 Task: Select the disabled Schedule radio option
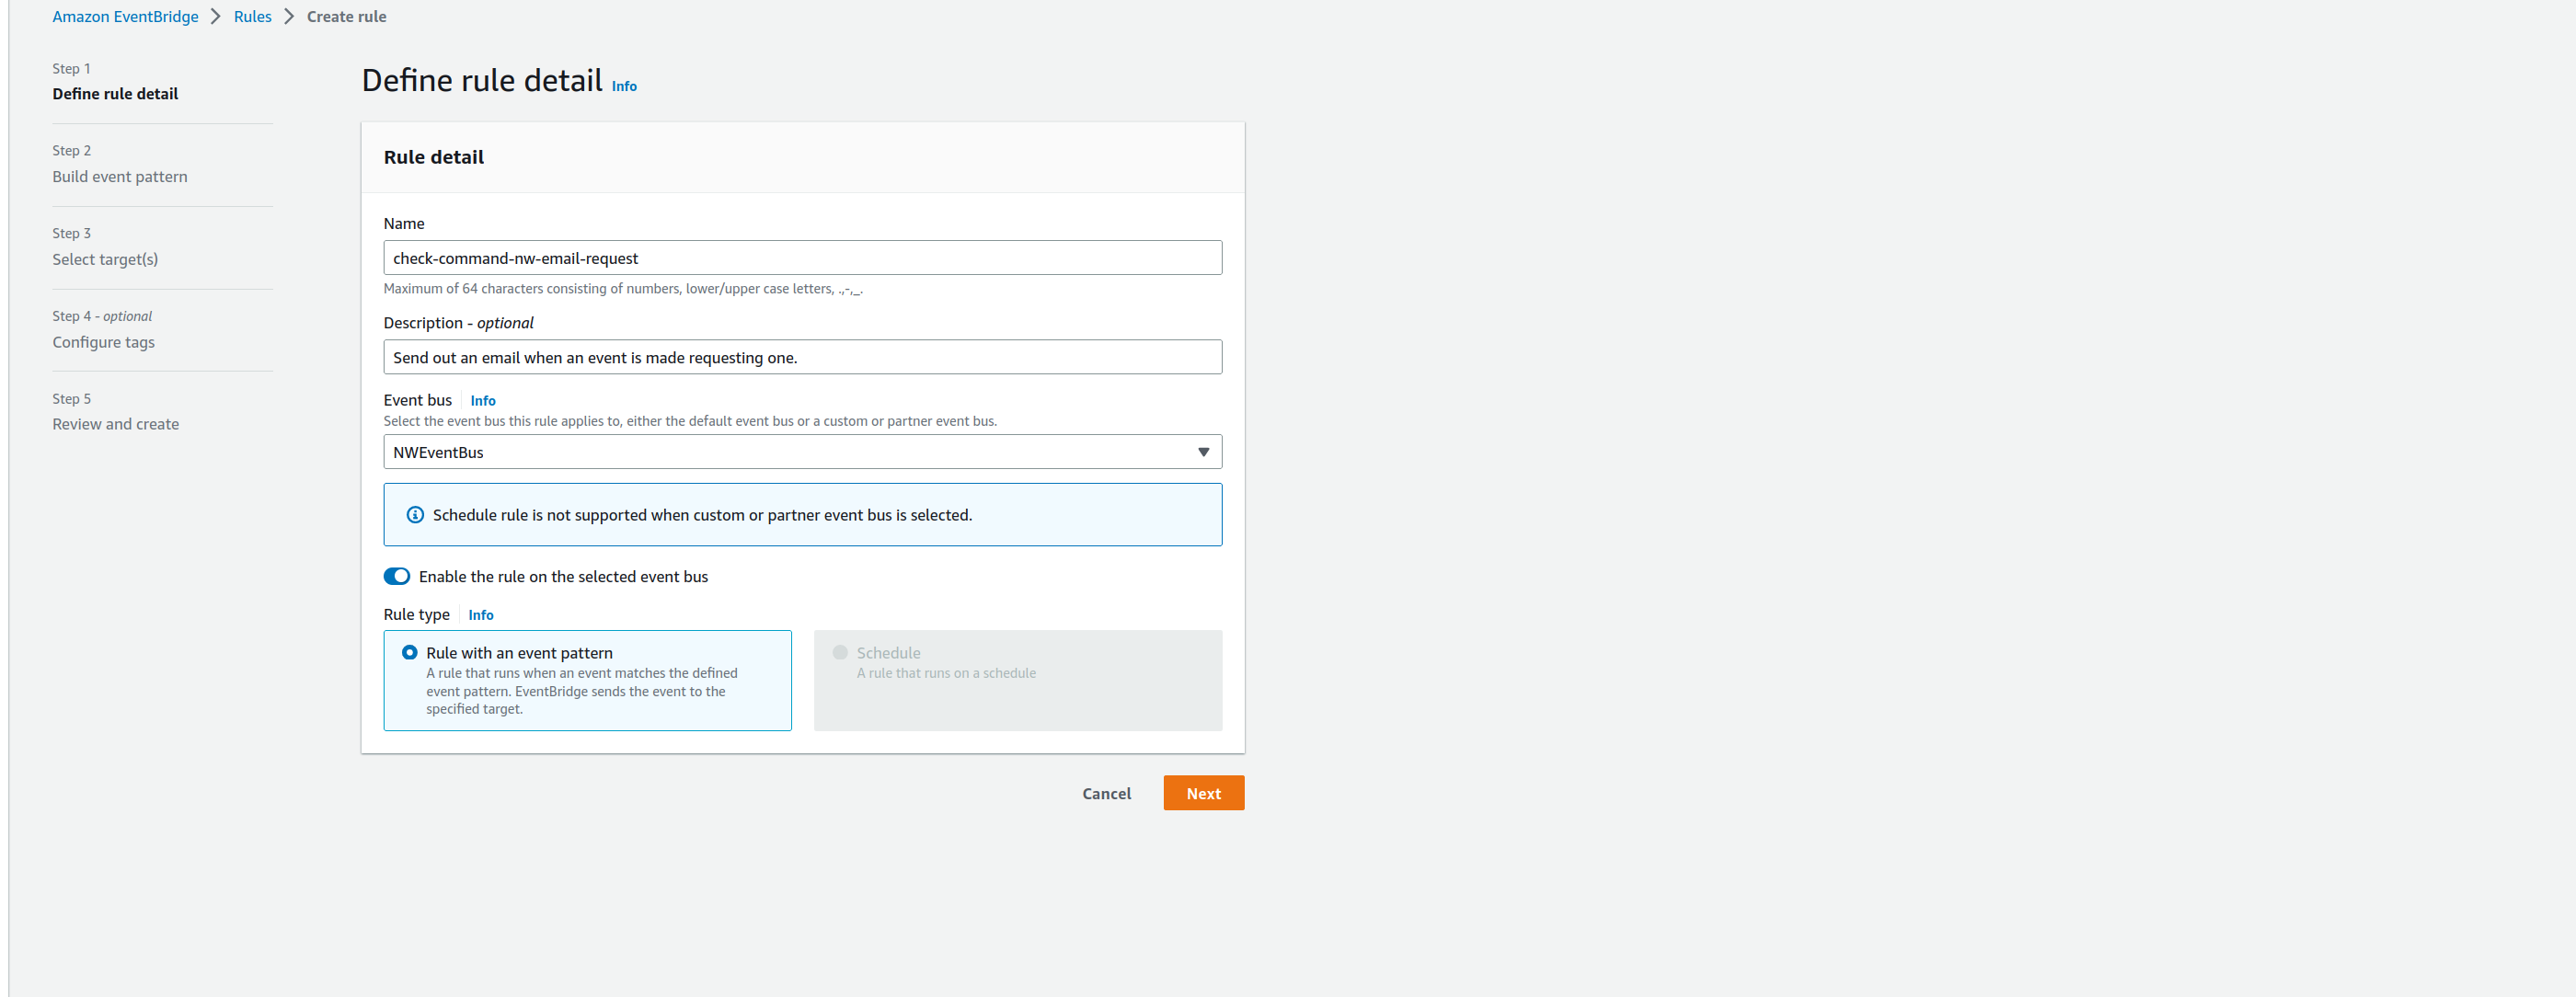coord(840,653)
